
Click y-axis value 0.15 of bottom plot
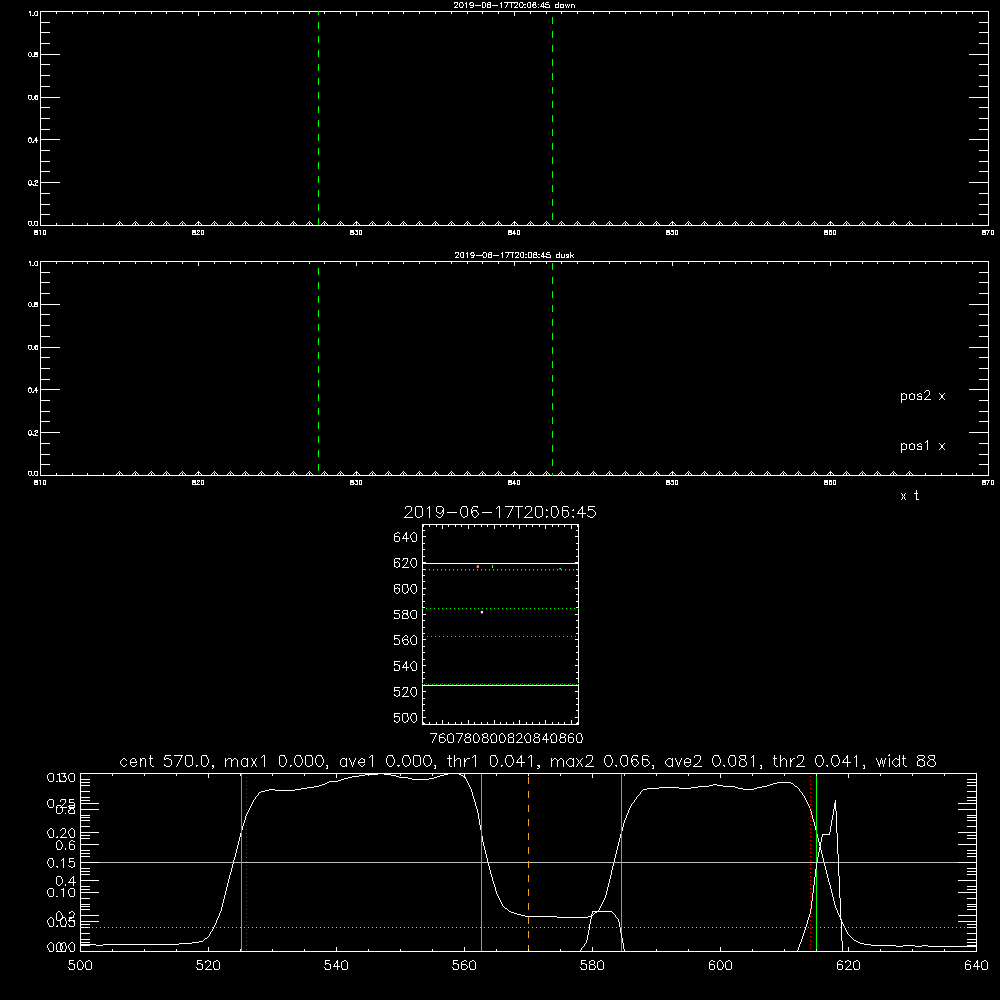[x=61, y=863]
